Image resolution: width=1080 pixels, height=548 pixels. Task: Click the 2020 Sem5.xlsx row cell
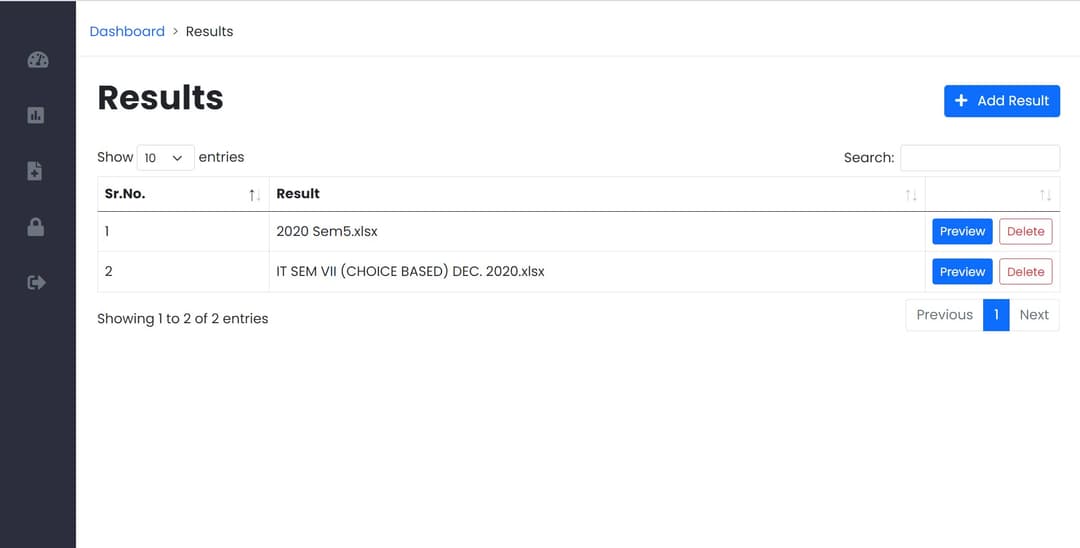[x=327, y=232]
